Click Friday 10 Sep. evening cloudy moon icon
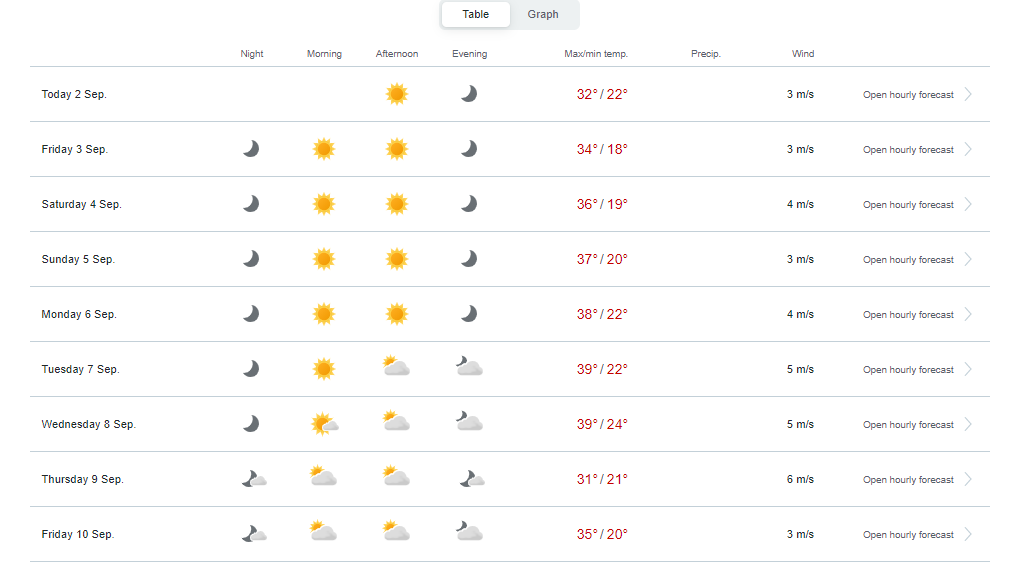This screenshot has height=571, width=1017. coord(469,531)
